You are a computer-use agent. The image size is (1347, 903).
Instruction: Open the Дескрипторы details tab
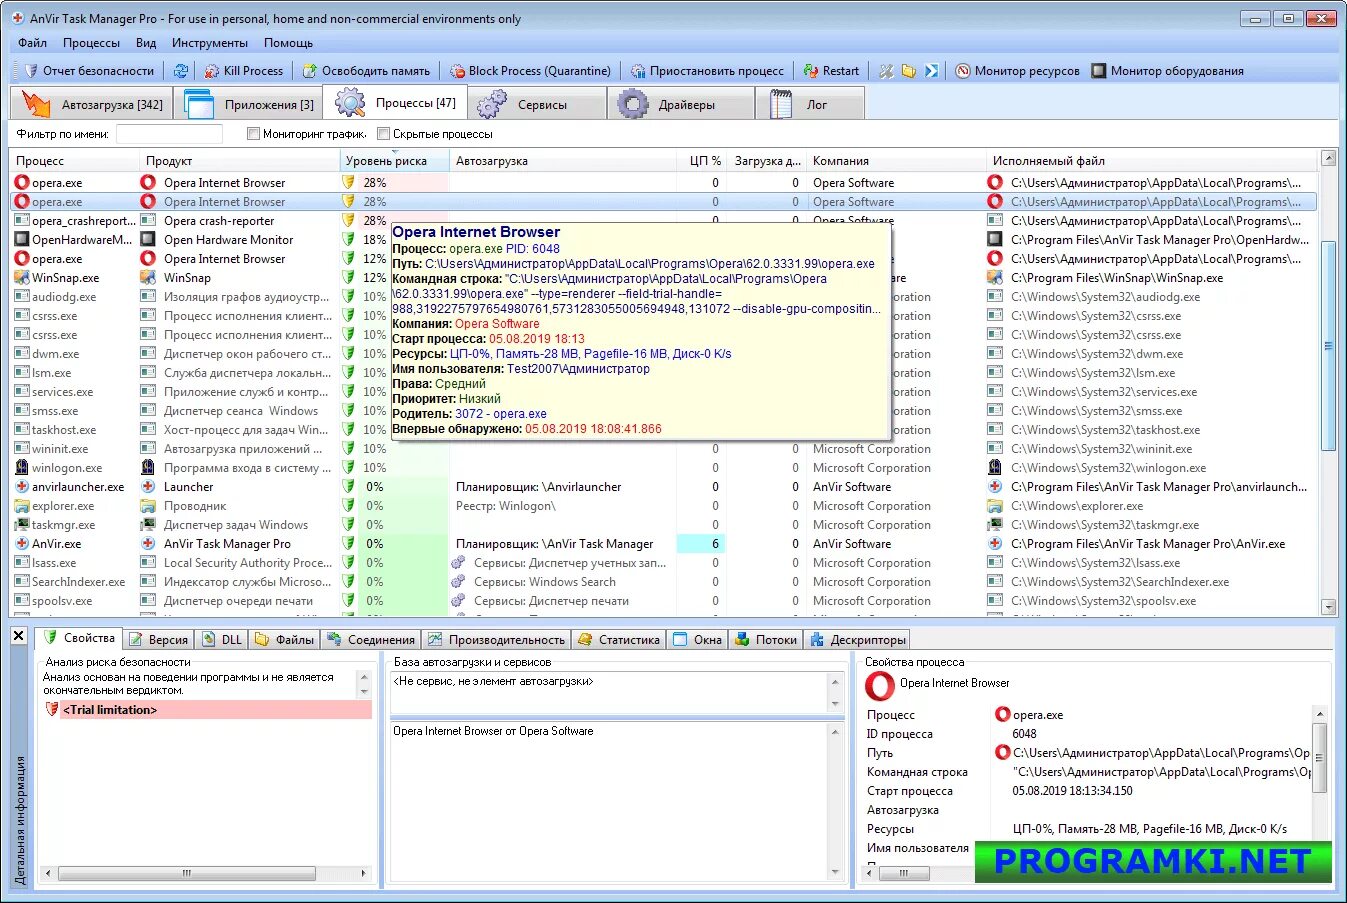tap(858, 640)
